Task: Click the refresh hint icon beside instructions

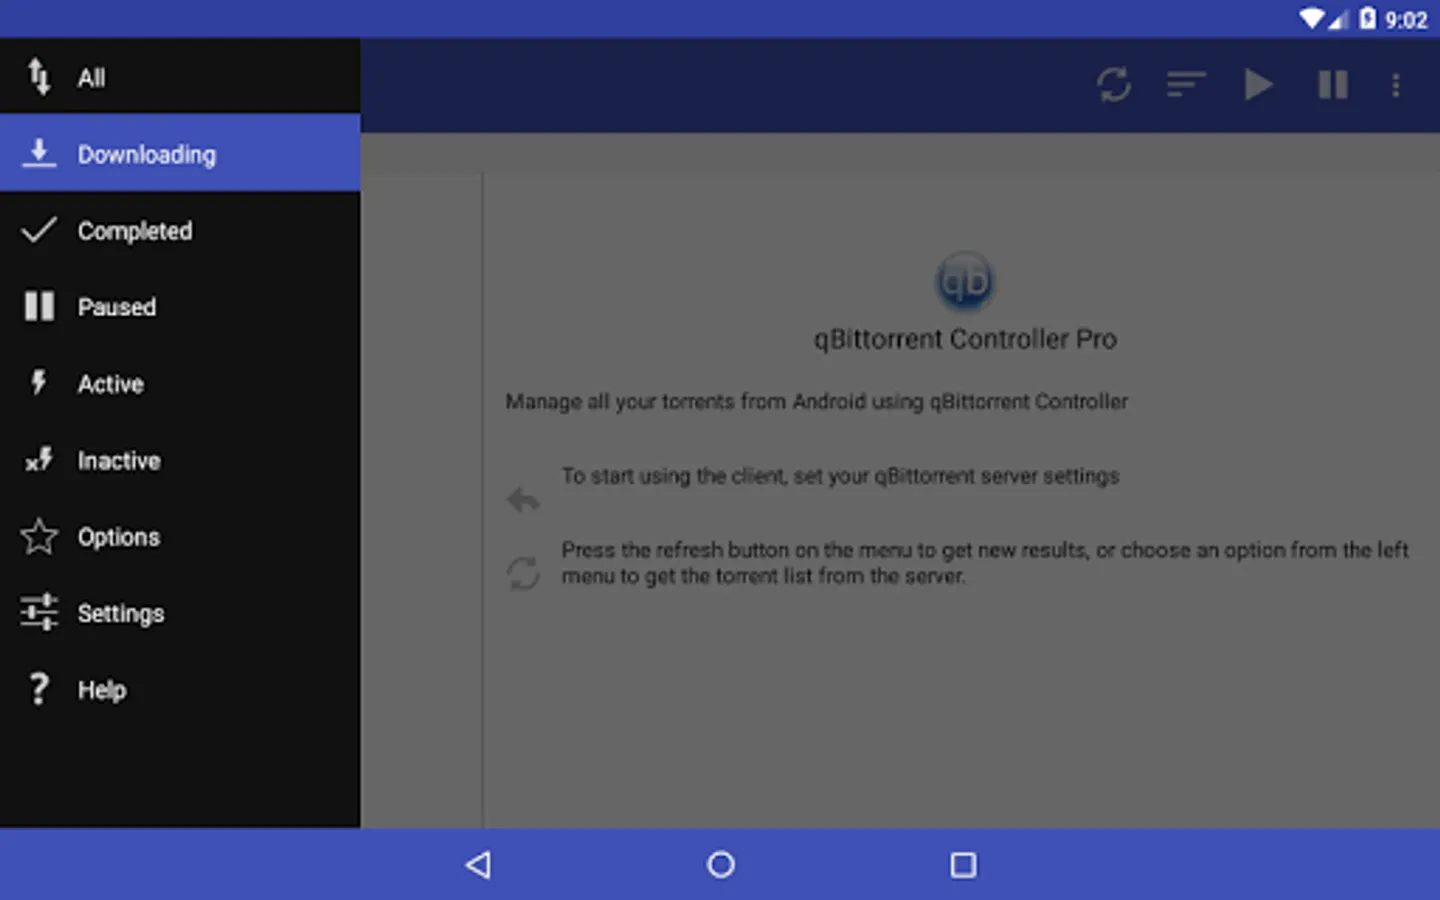Action: tap(523, 573)
